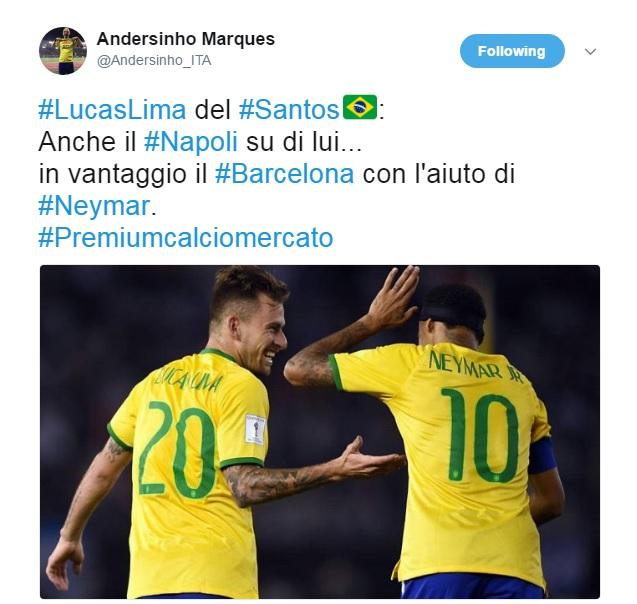Click the blue captain armband in photo
Image resolution: width=637 pixels, height=604 pixels.
click(x=542, y=456)
